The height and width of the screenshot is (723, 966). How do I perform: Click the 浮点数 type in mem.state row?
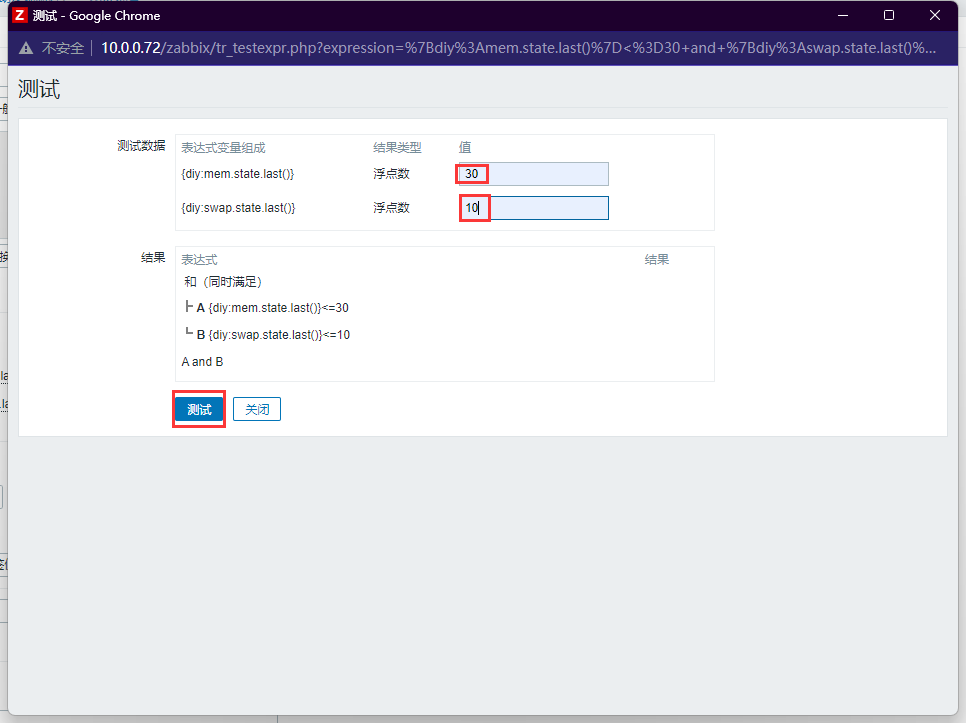point(391,174)
